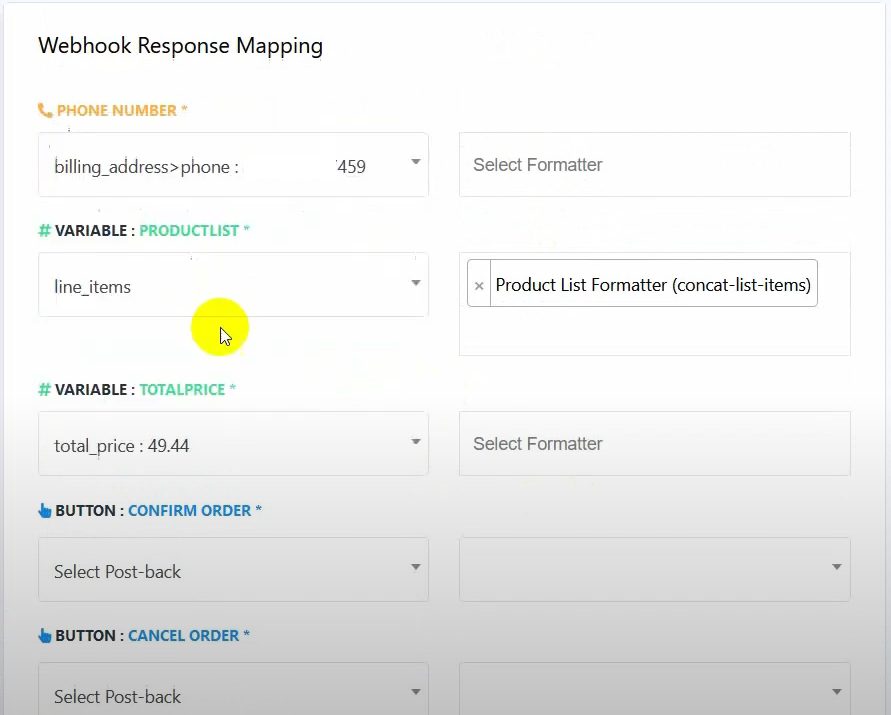This screenshot has width=891, height=715.
Task: Click the hash icon before VARIABLE : PRODUCTLIST
Action: click(44, 231)
